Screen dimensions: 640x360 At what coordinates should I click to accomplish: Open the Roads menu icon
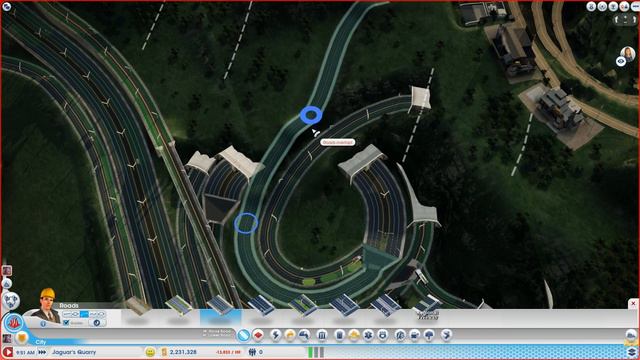(x=243, y=336)
